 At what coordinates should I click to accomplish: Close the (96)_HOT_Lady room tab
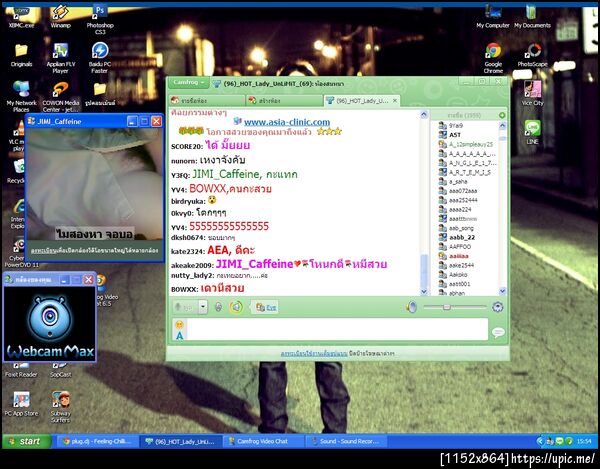point(395,101)
